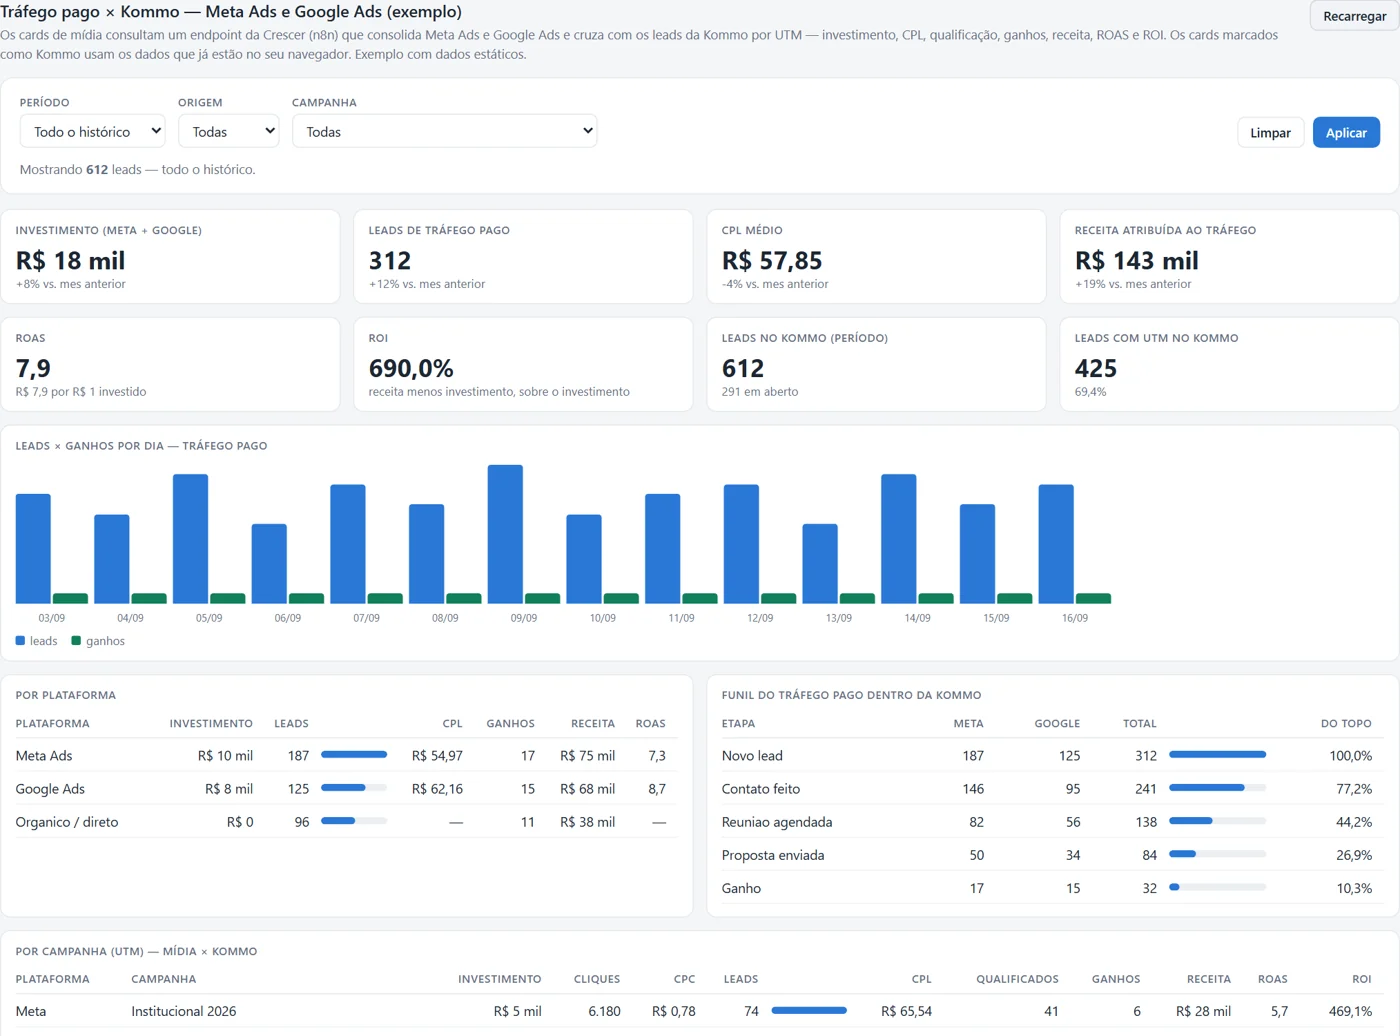The width and height of the screenshot is (1400, 1036).
Task: Click the Aplicar button
Action: [x=1346, y=132]
